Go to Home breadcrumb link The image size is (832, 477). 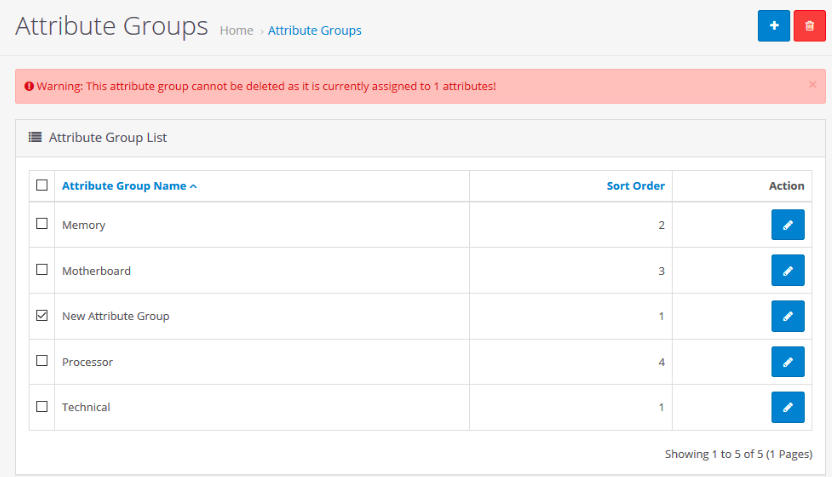[237, 31]
